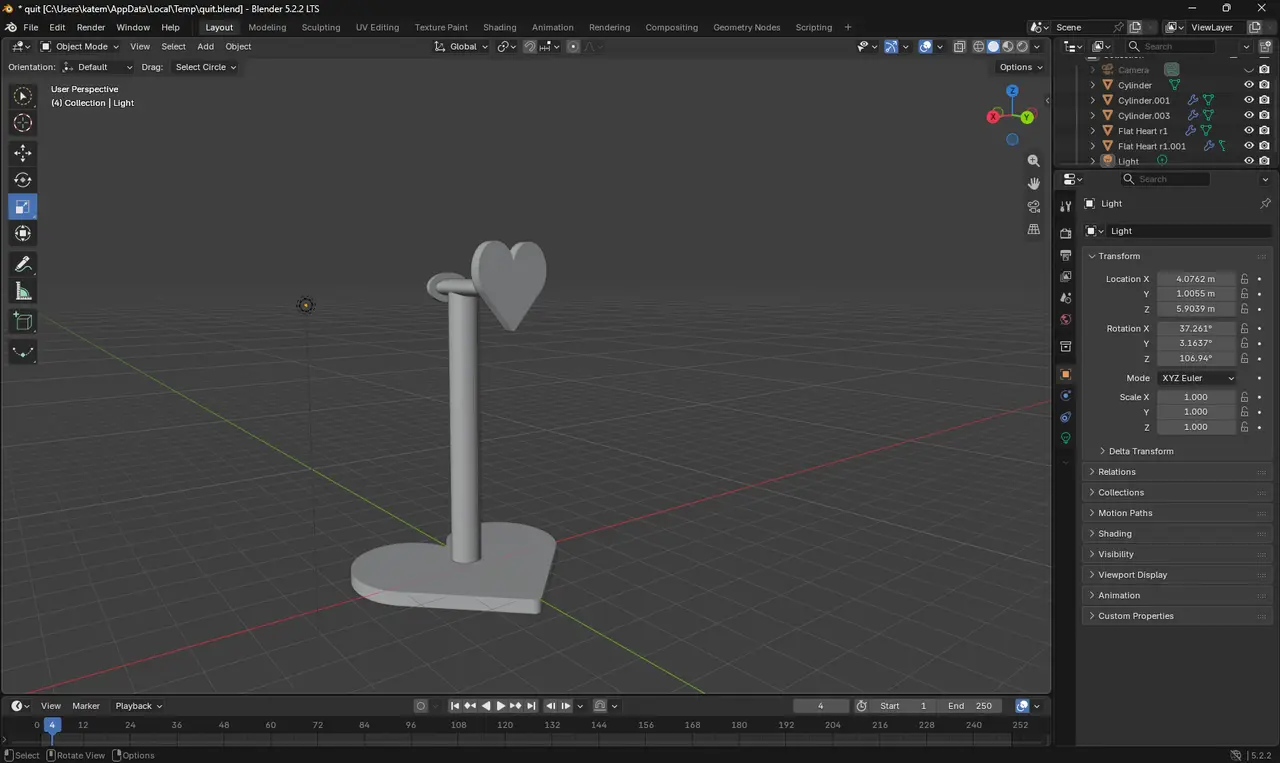
Task: Hide Cylinder.001 in viewport via eye icon
Action: click(1248, 100)
